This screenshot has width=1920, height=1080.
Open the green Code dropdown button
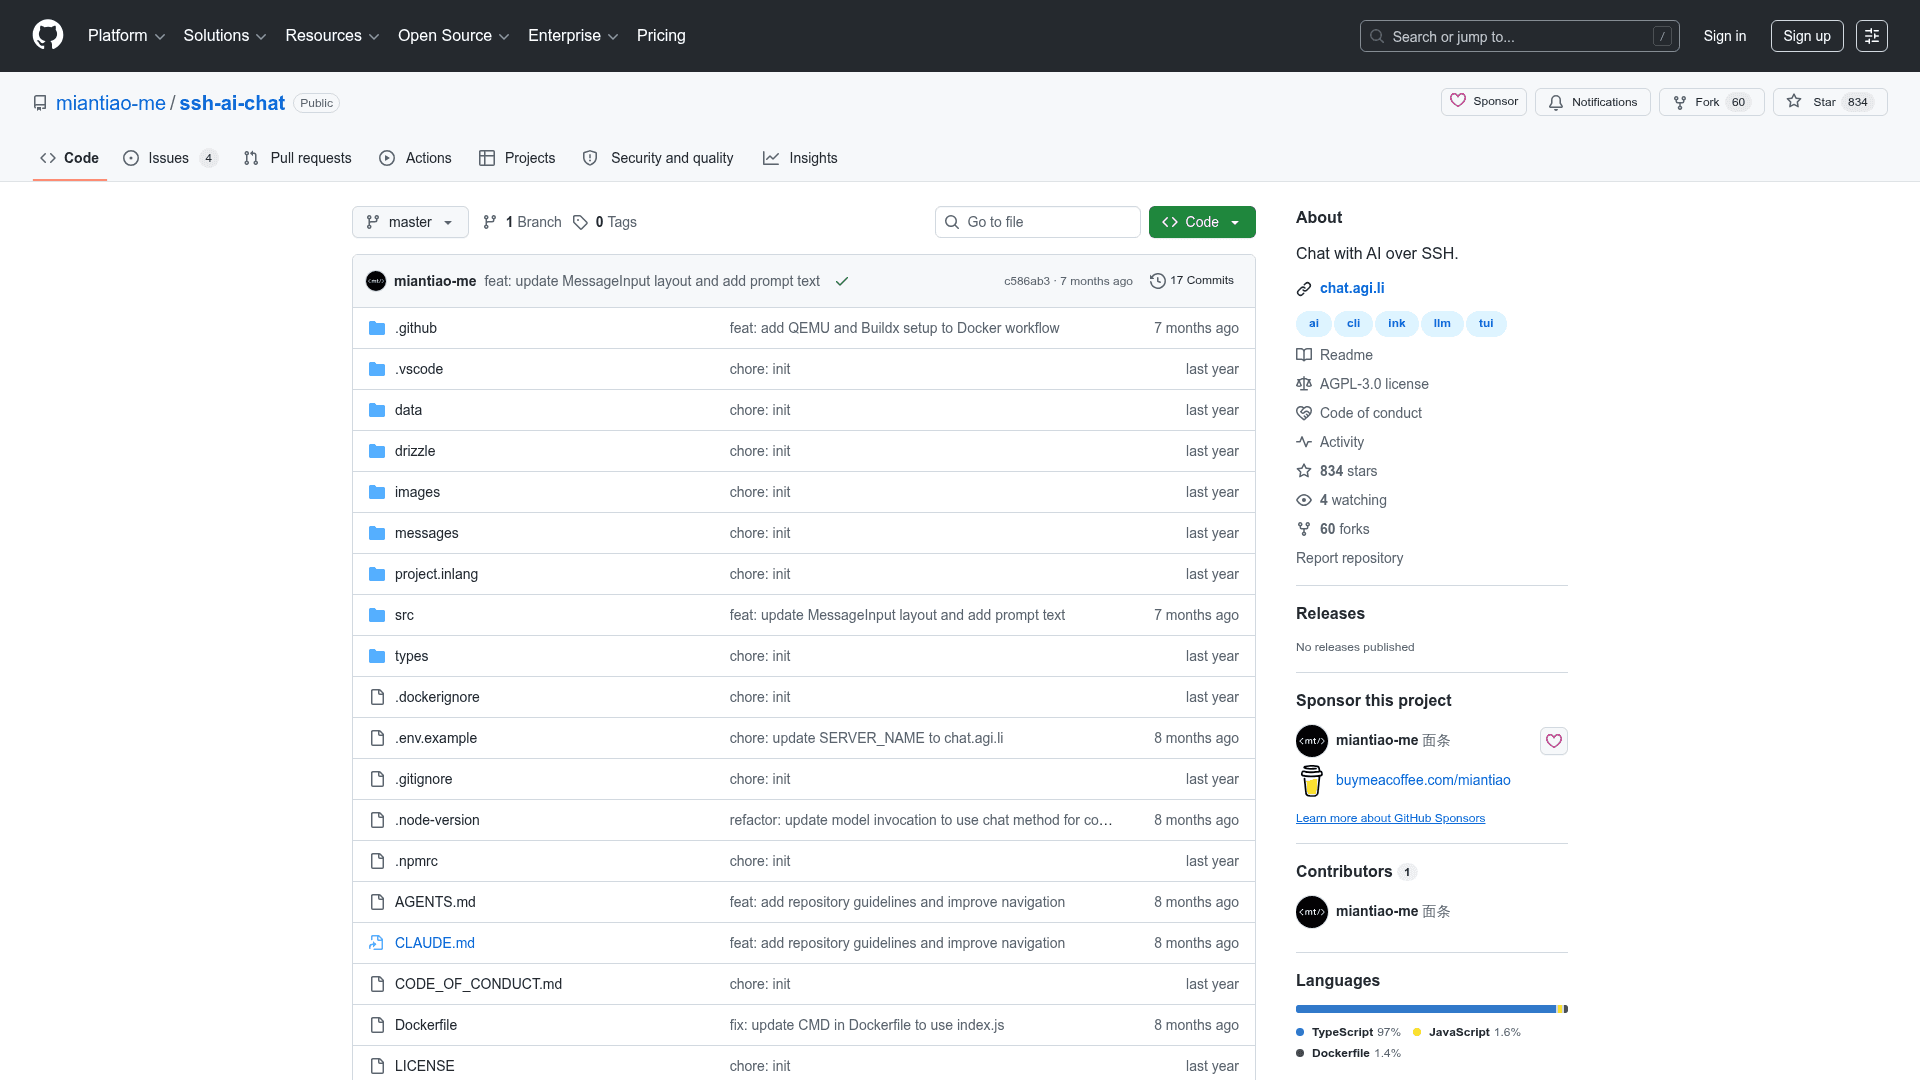coord(1202,222)
